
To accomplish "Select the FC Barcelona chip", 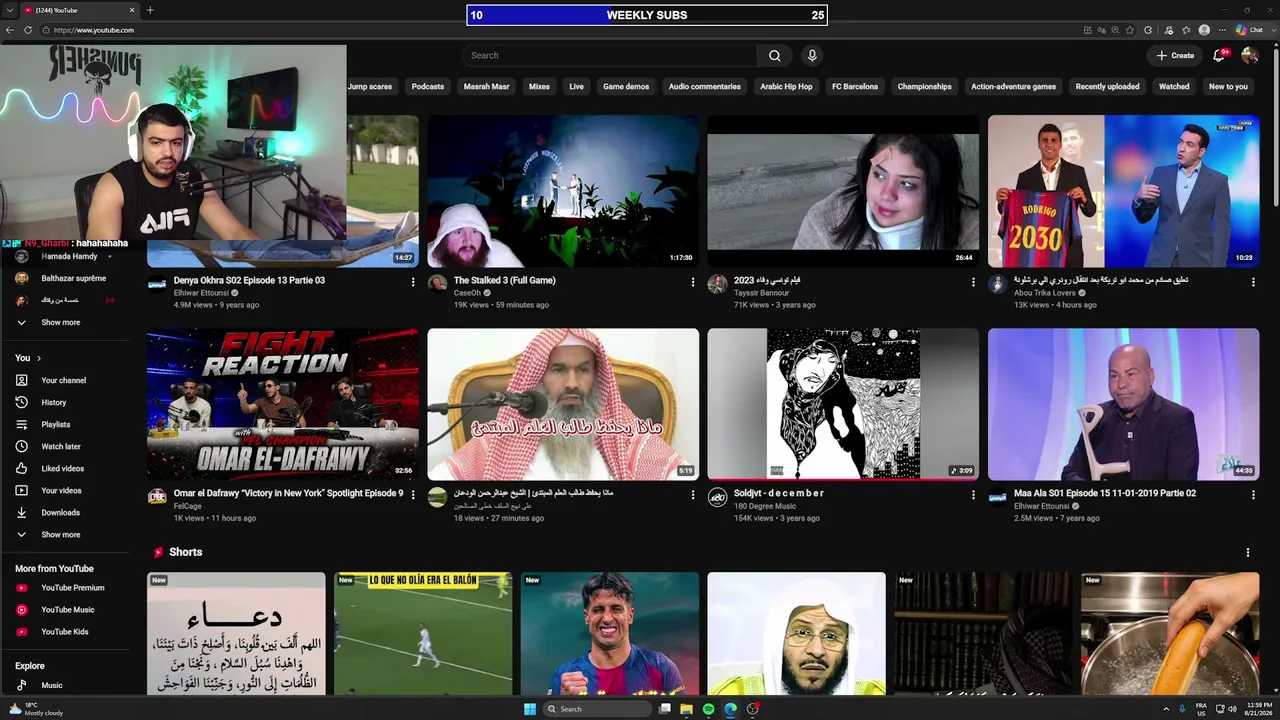I will click(x=855, y=87).
